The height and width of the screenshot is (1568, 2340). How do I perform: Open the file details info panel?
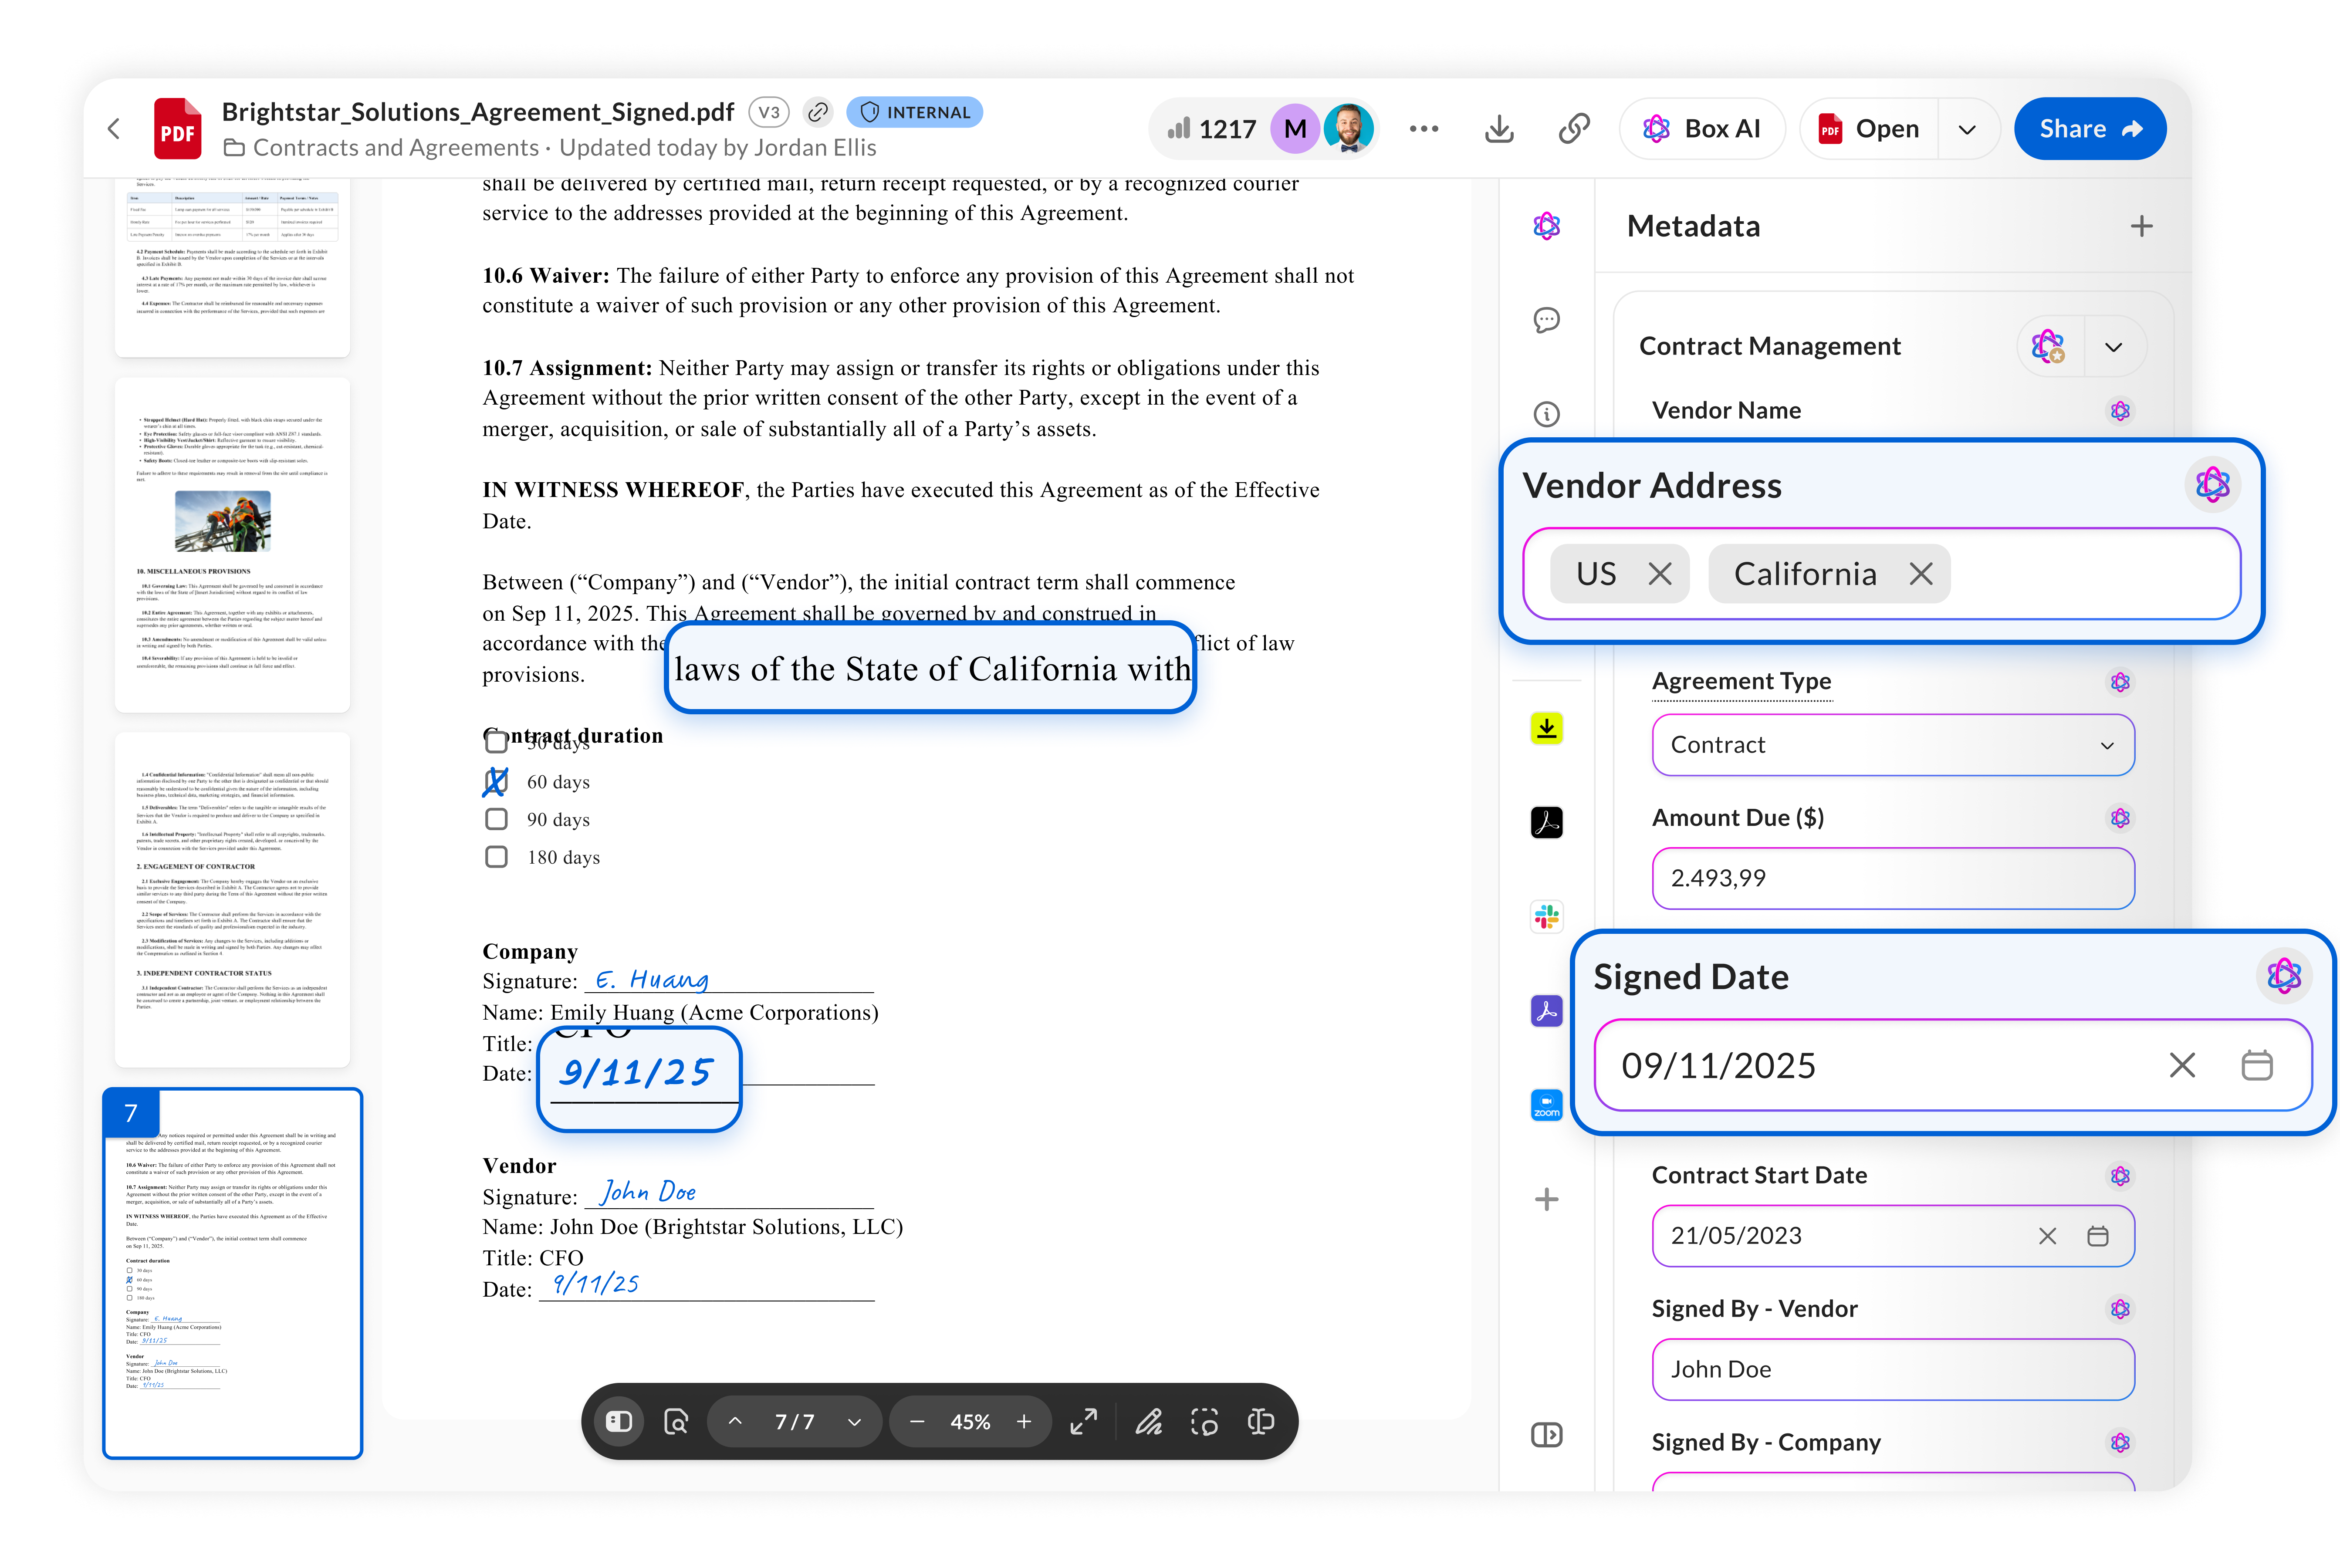[x=1547, y=414]
